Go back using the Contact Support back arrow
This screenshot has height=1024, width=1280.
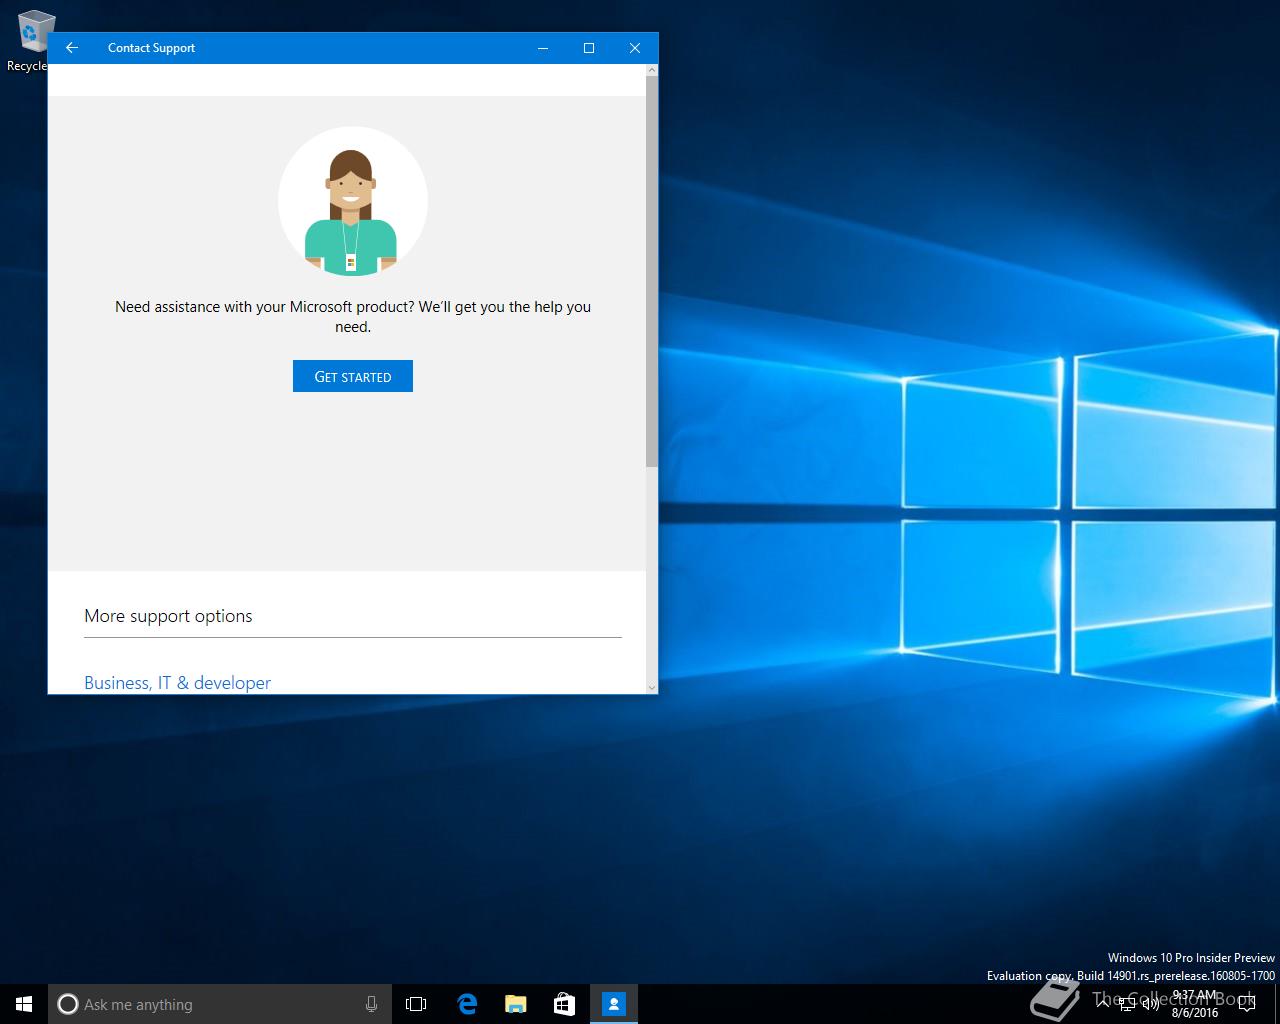point(71,48)
